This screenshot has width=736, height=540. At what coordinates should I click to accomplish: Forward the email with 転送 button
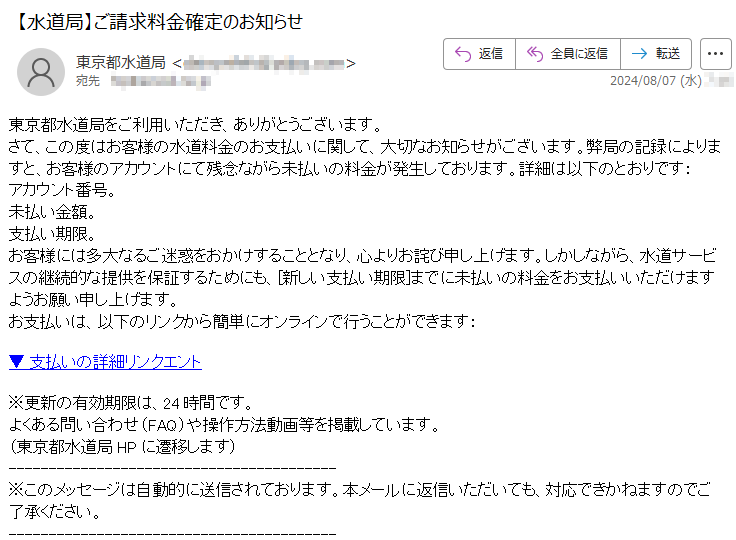[x=656, y=54]
